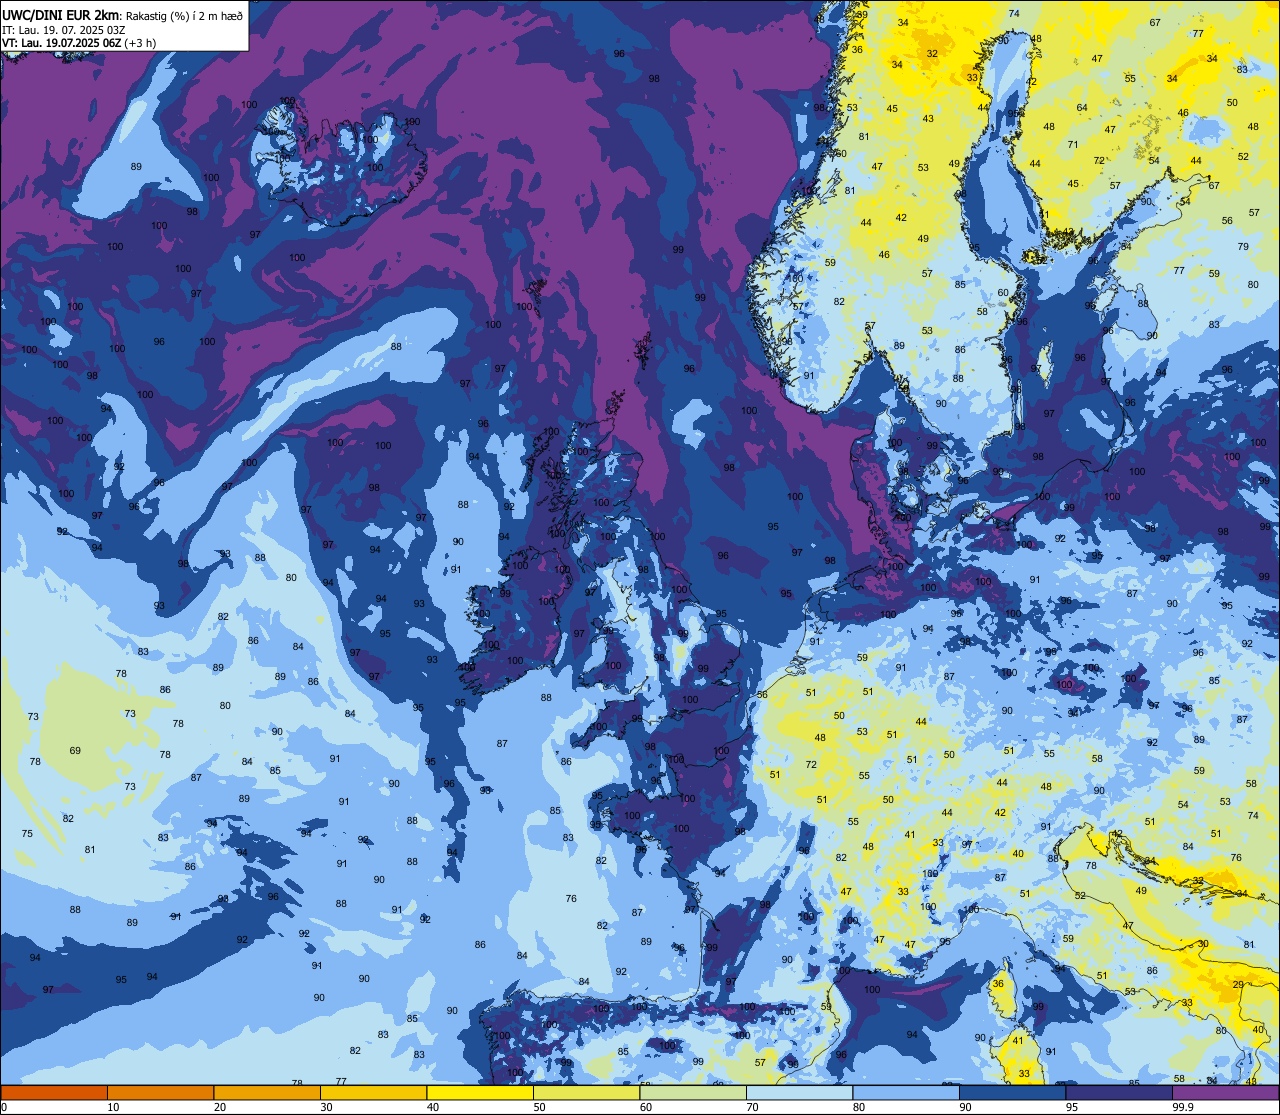Click the '99.9' legend tick label

(x=1183, y=1107)
